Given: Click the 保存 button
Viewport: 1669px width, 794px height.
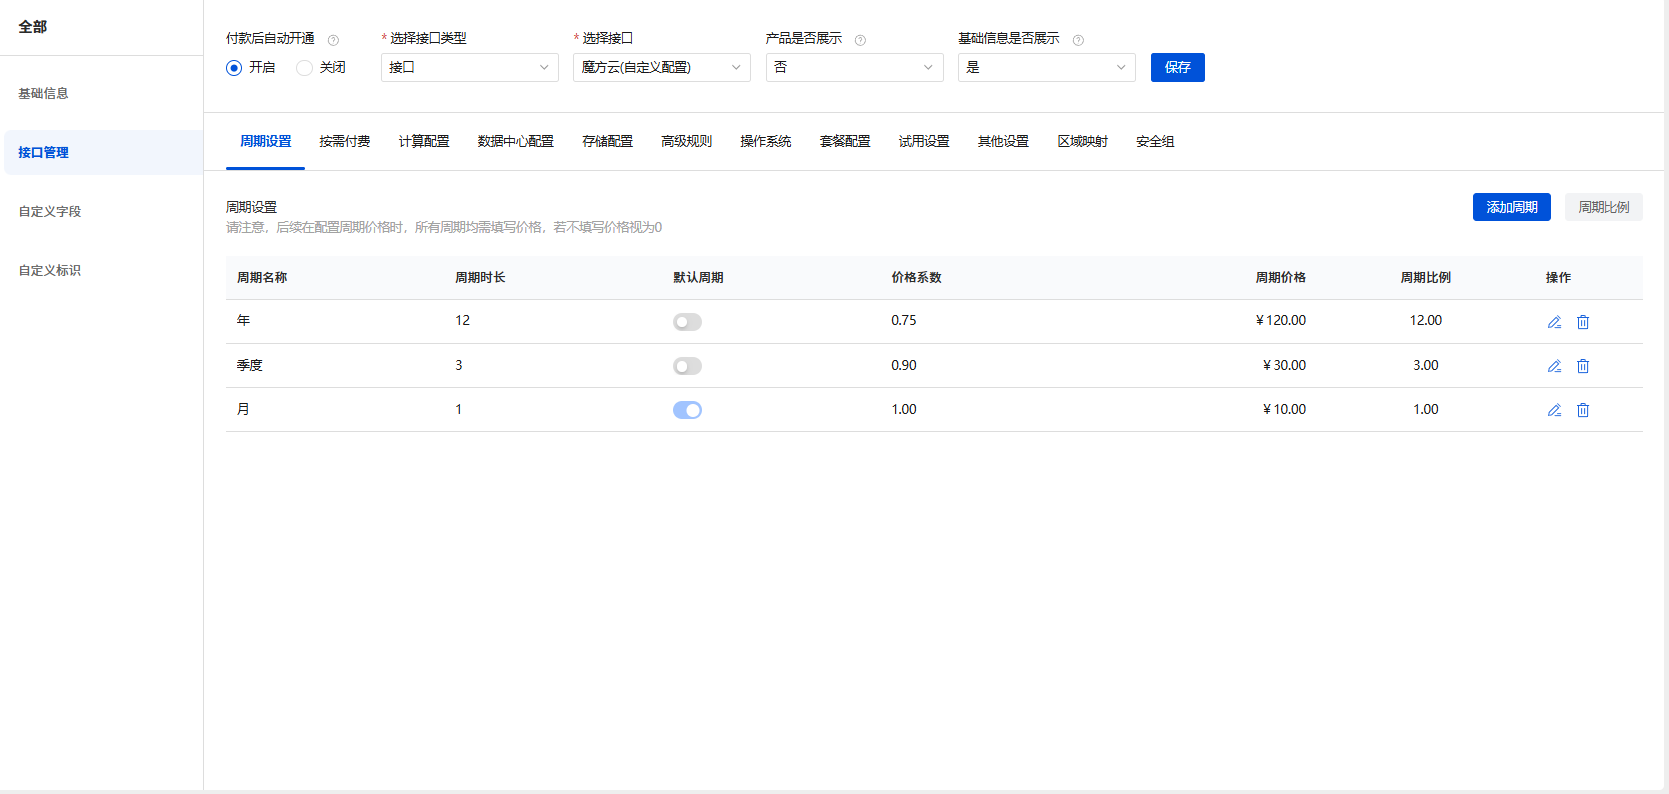Looking at the screenshot, I should [1178, 67].
